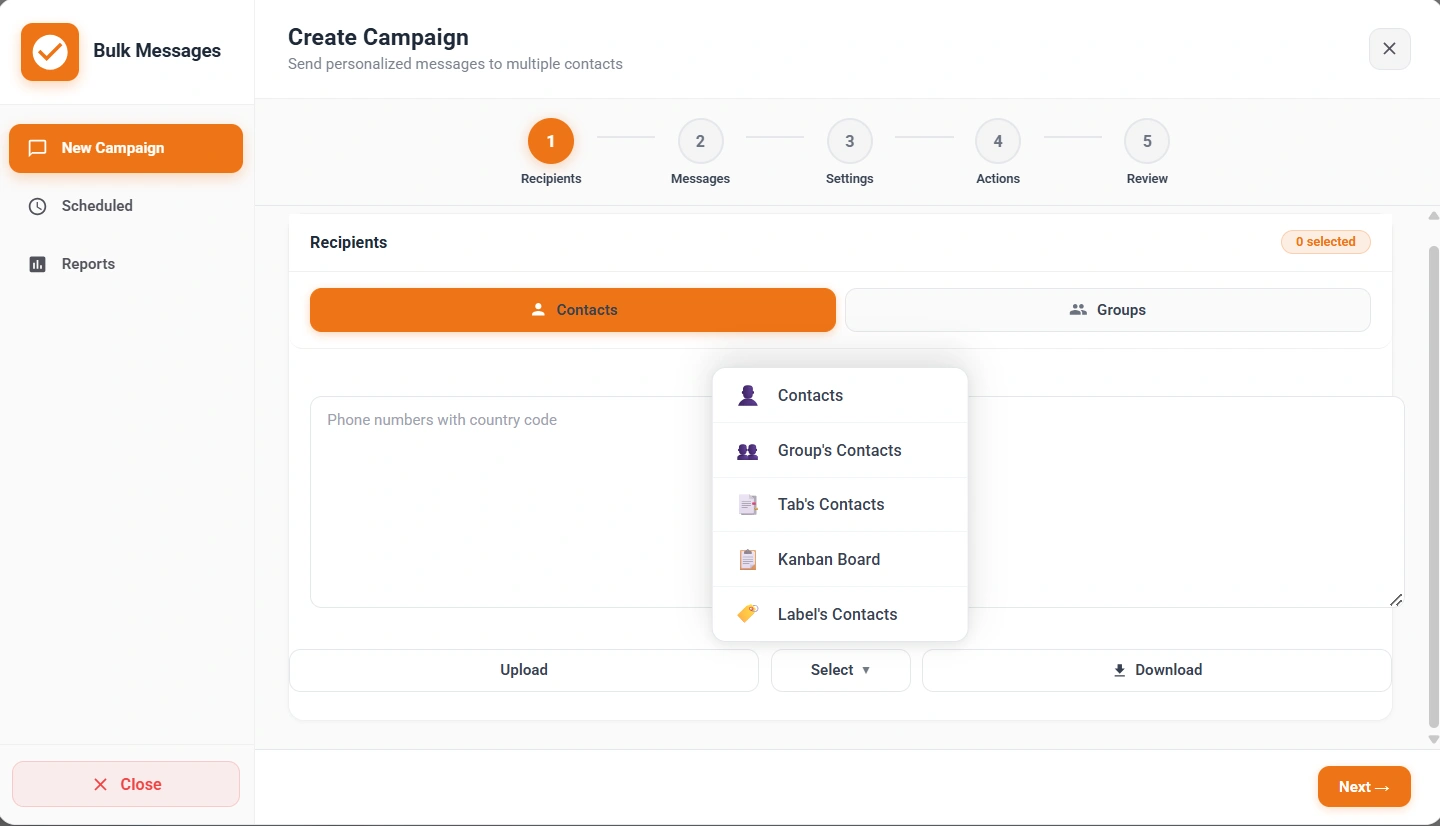The image size is (1440, 826).
Task: Close the Create Campaign dialog with X
Action: click(x=1390, y=49)
